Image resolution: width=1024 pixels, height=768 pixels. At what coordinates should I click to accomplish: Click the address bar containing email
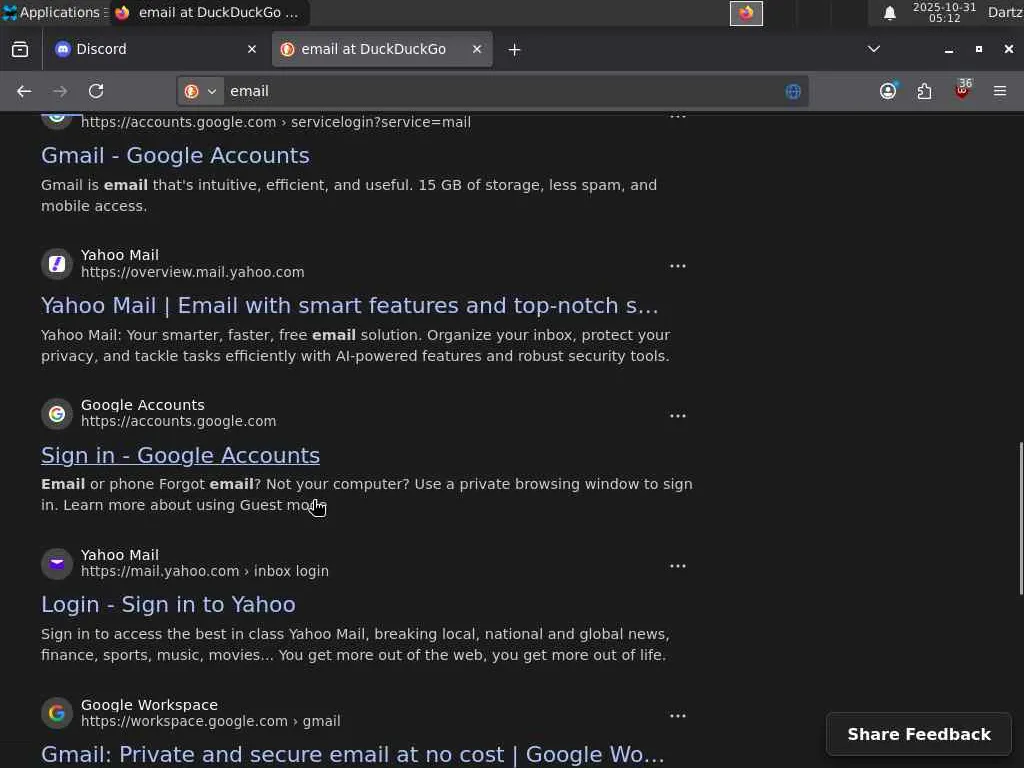coord(500,91)
